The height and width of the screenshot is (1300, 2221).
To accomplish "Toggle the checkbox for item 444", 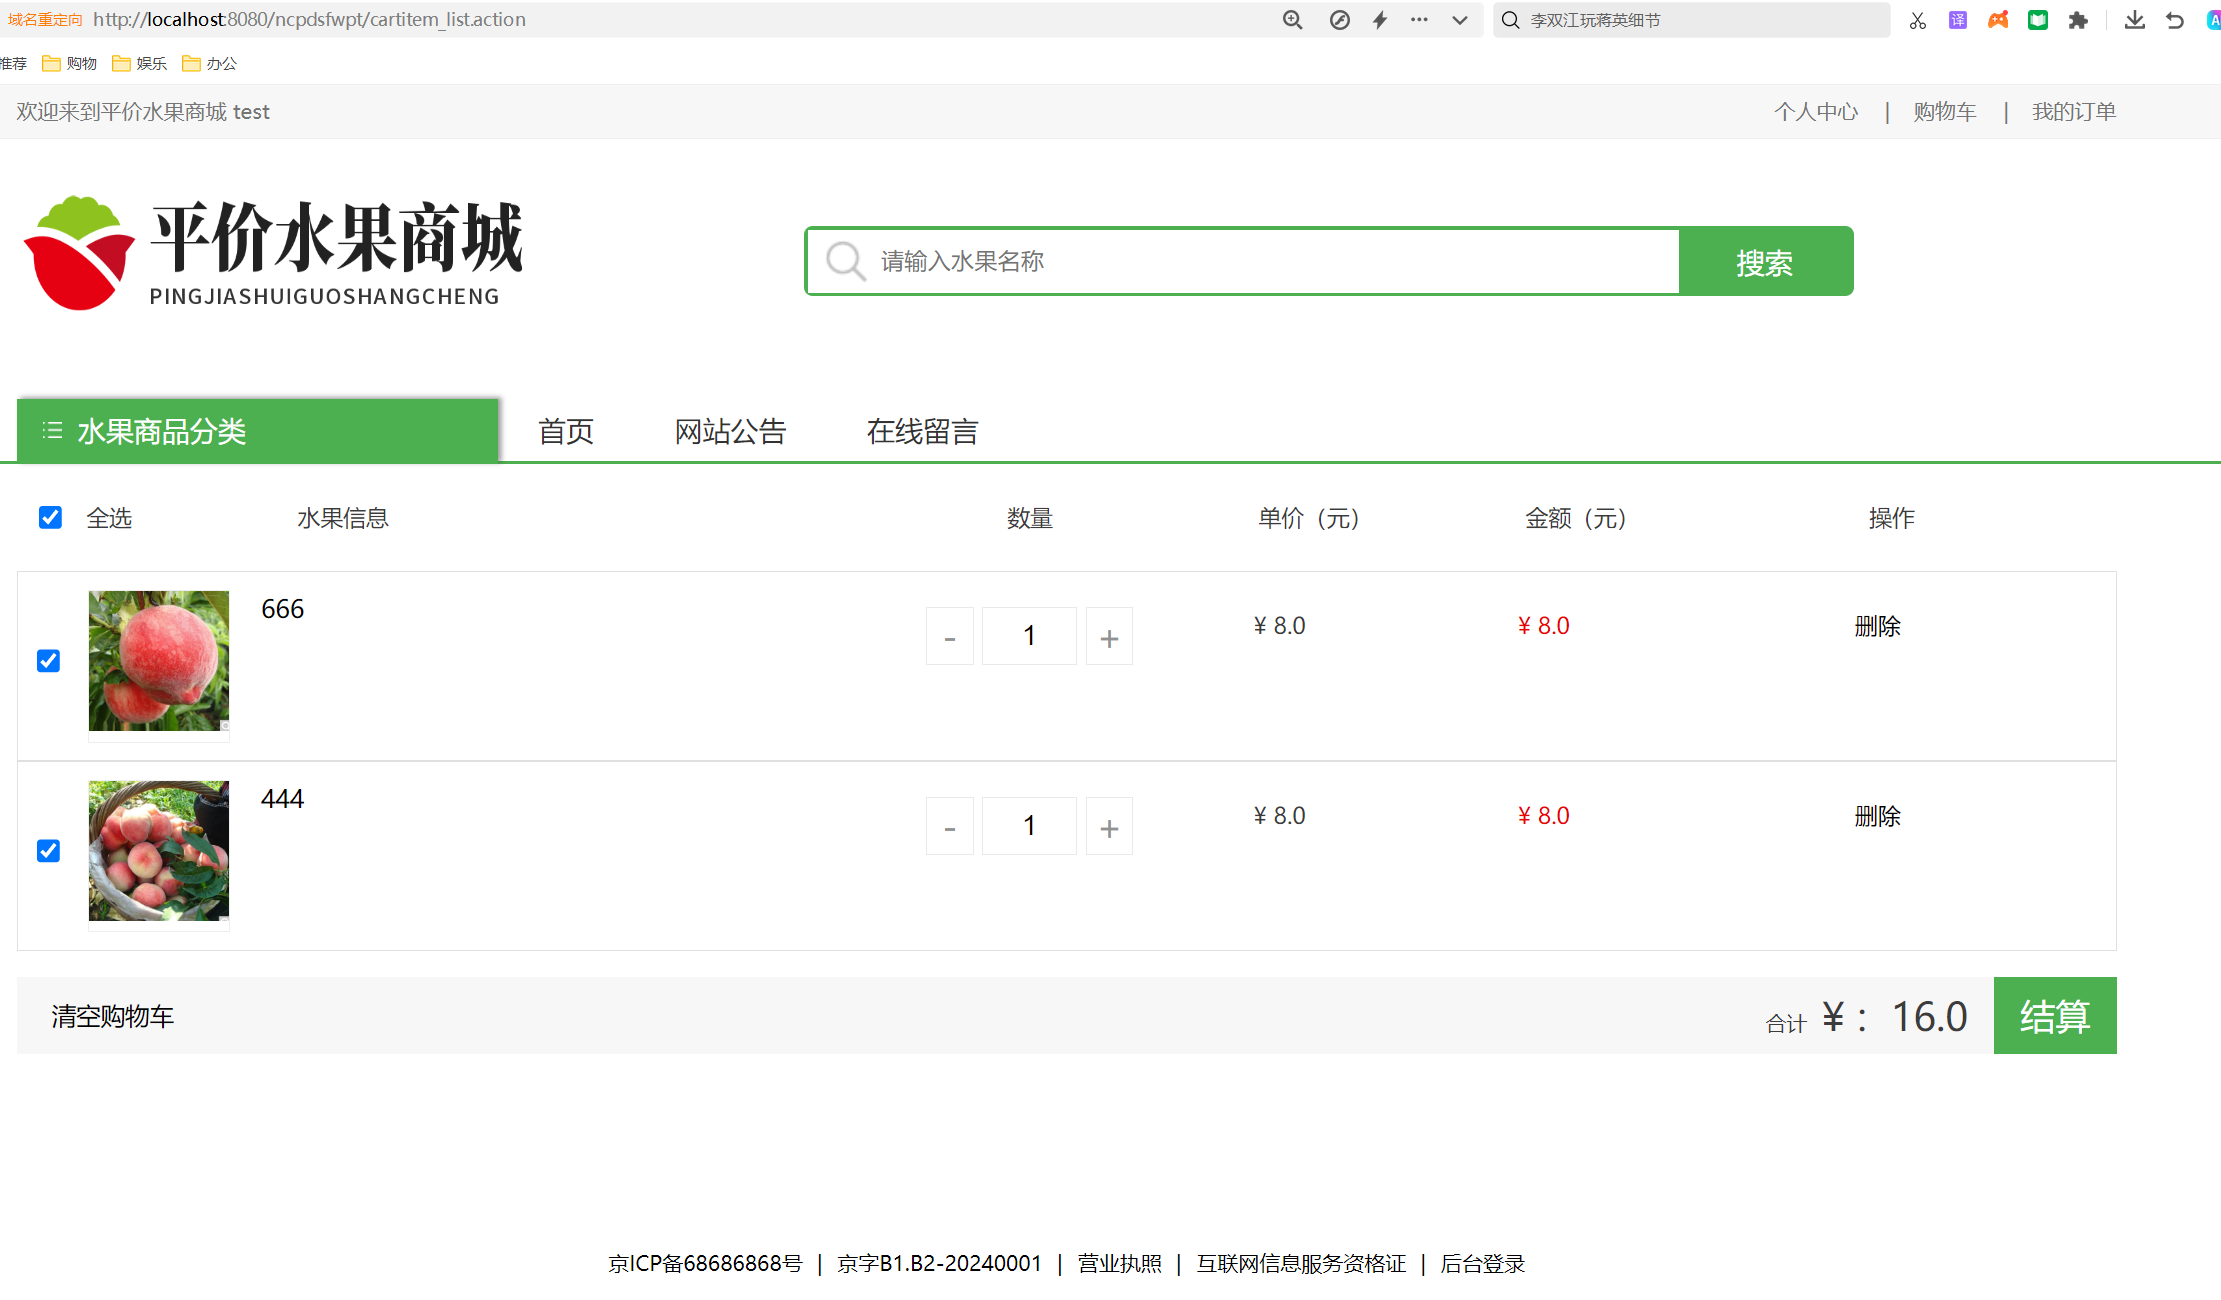I will pyautogui.click(x=48, y=851).
